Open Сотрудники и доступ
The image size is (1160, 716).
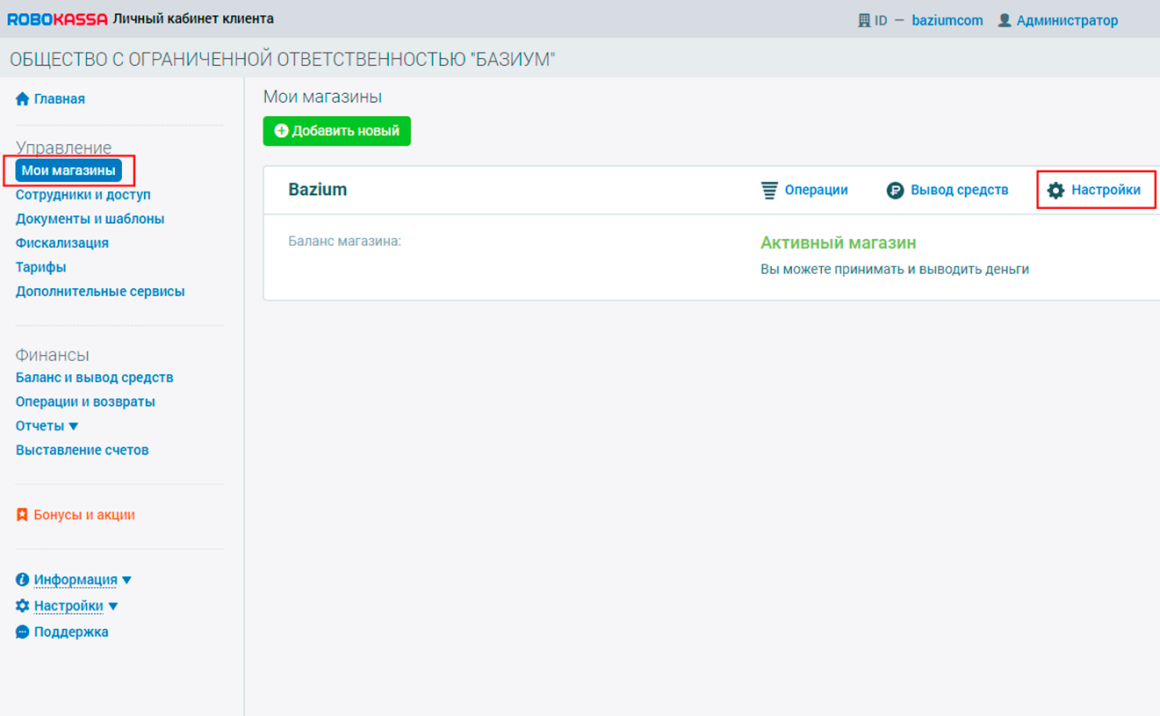83,195
